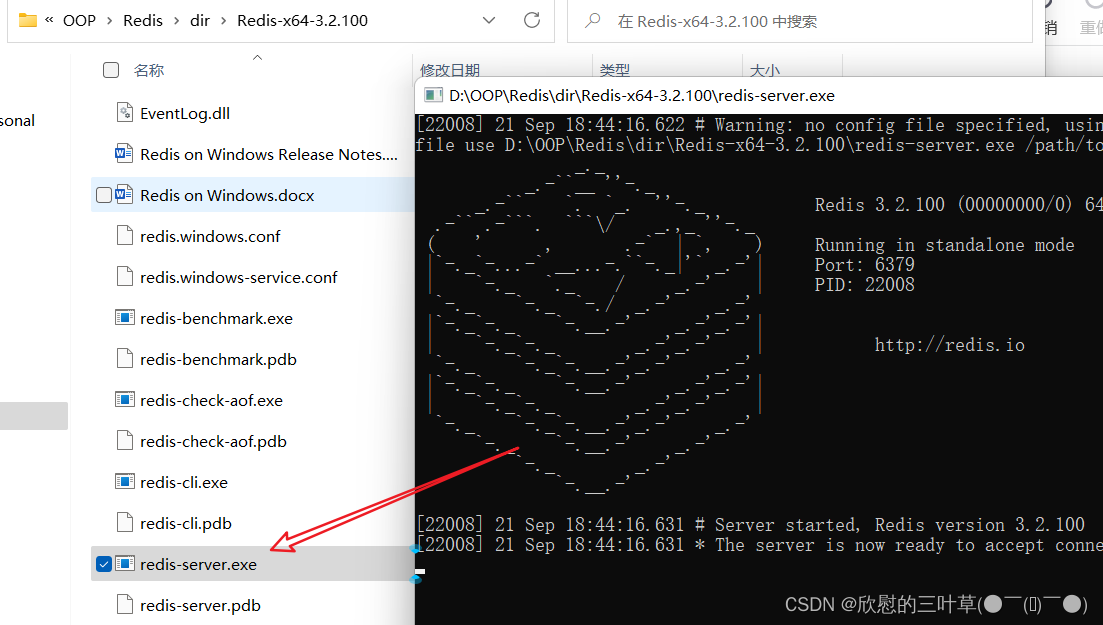Click the EventLog.dll file icon
The image size is (1103, 625).
tap(125, 113)
